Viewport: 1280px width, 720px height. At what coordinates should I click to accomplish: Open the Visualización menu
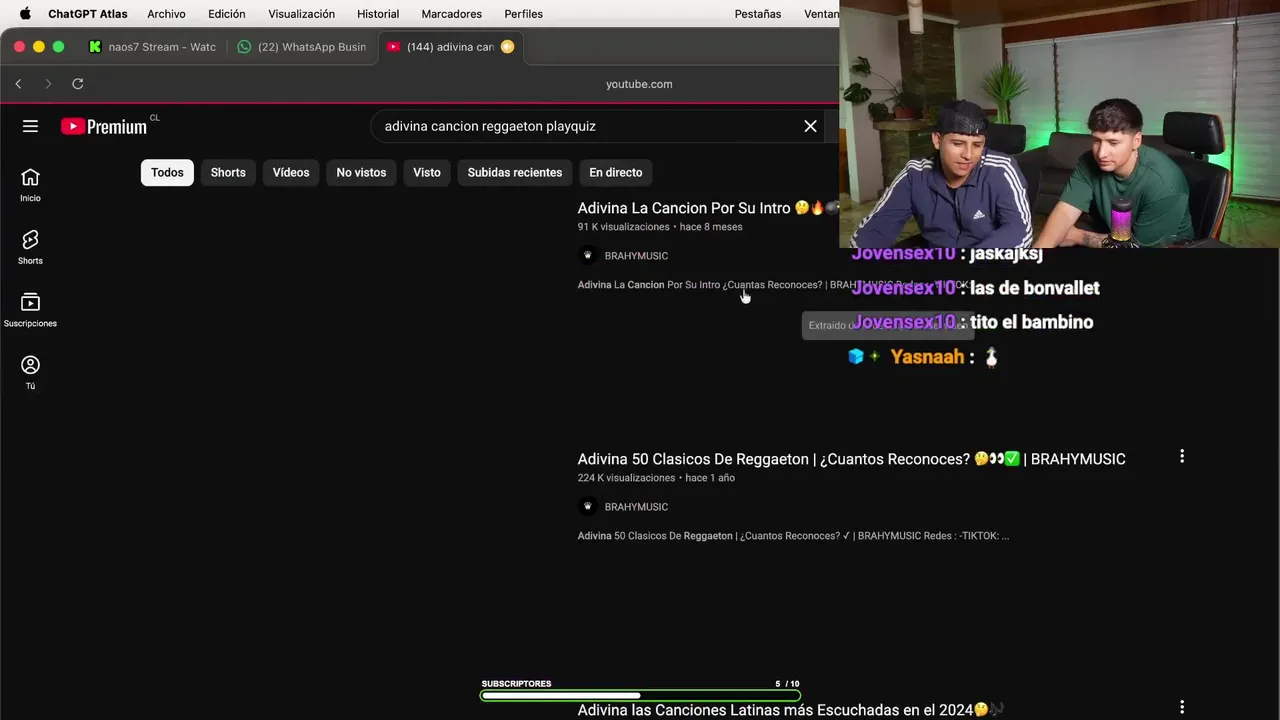(x=301, y=14)
